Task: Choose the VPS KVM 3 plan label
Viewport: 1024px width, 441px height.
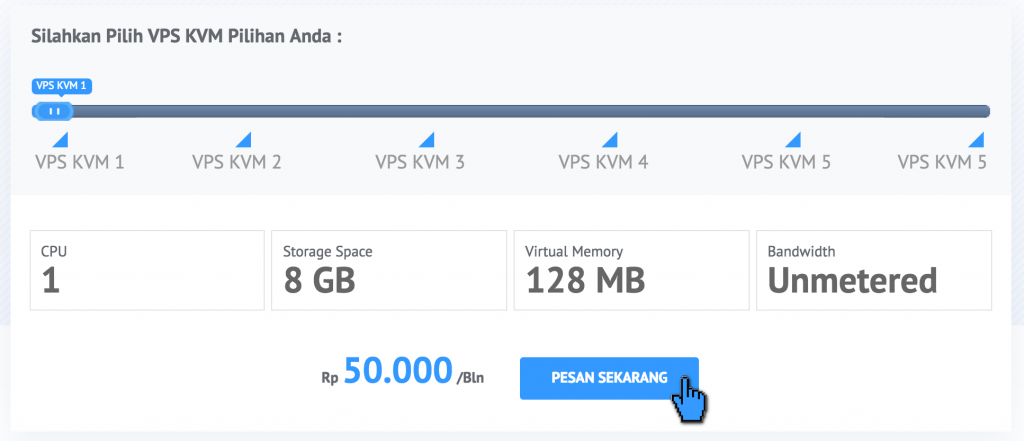Action: click(420, 162)
